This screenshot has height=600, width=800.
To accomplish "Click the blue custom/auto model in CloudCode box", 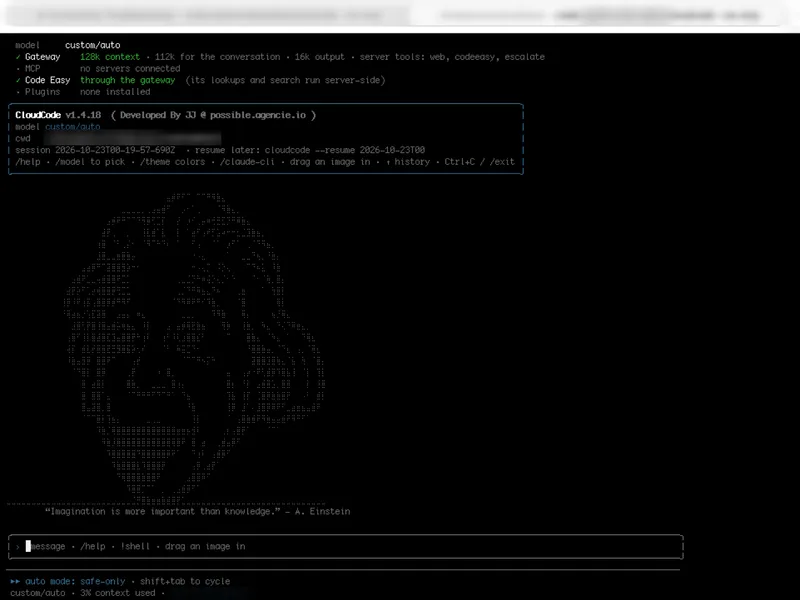I will 72,127.
